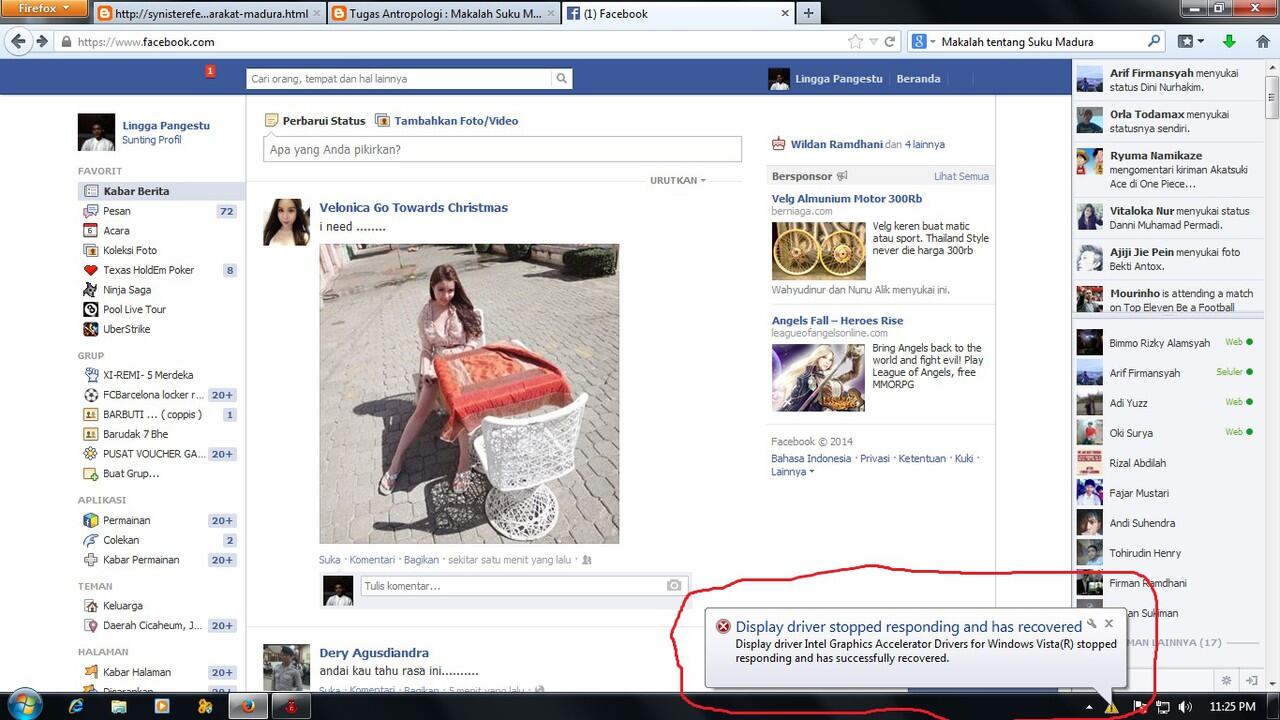Click Facebook search magnifier button
The width and height of the screenshot is (1280, 720).
tap(562, 79)
